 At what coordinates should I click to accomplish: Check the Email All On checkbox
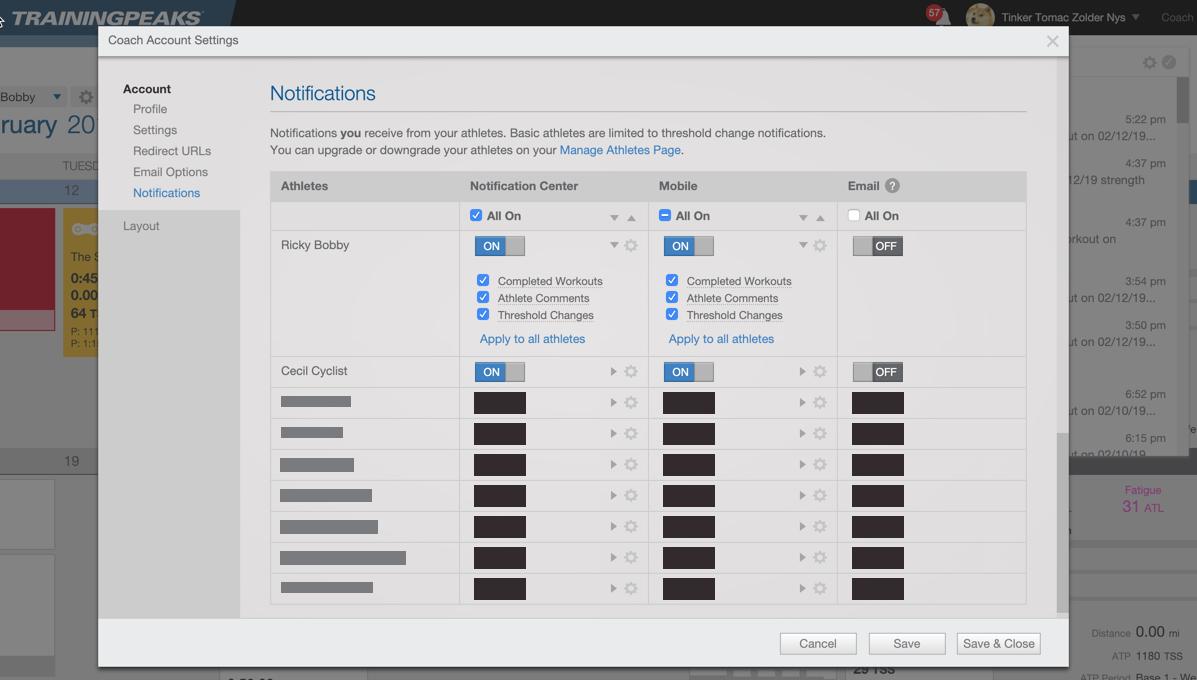pos(854,216)
